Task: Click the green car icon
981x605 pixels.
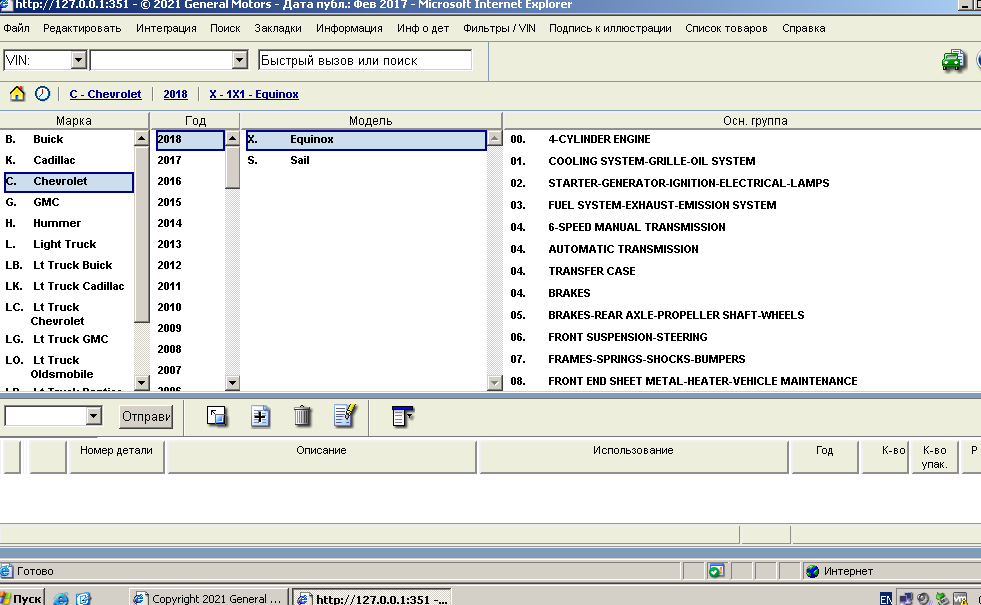Action: coord(953,61)
